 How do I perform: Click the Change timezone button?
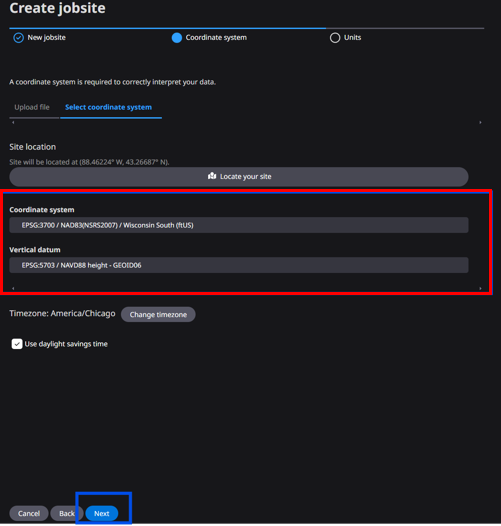[x=158, y=314]
